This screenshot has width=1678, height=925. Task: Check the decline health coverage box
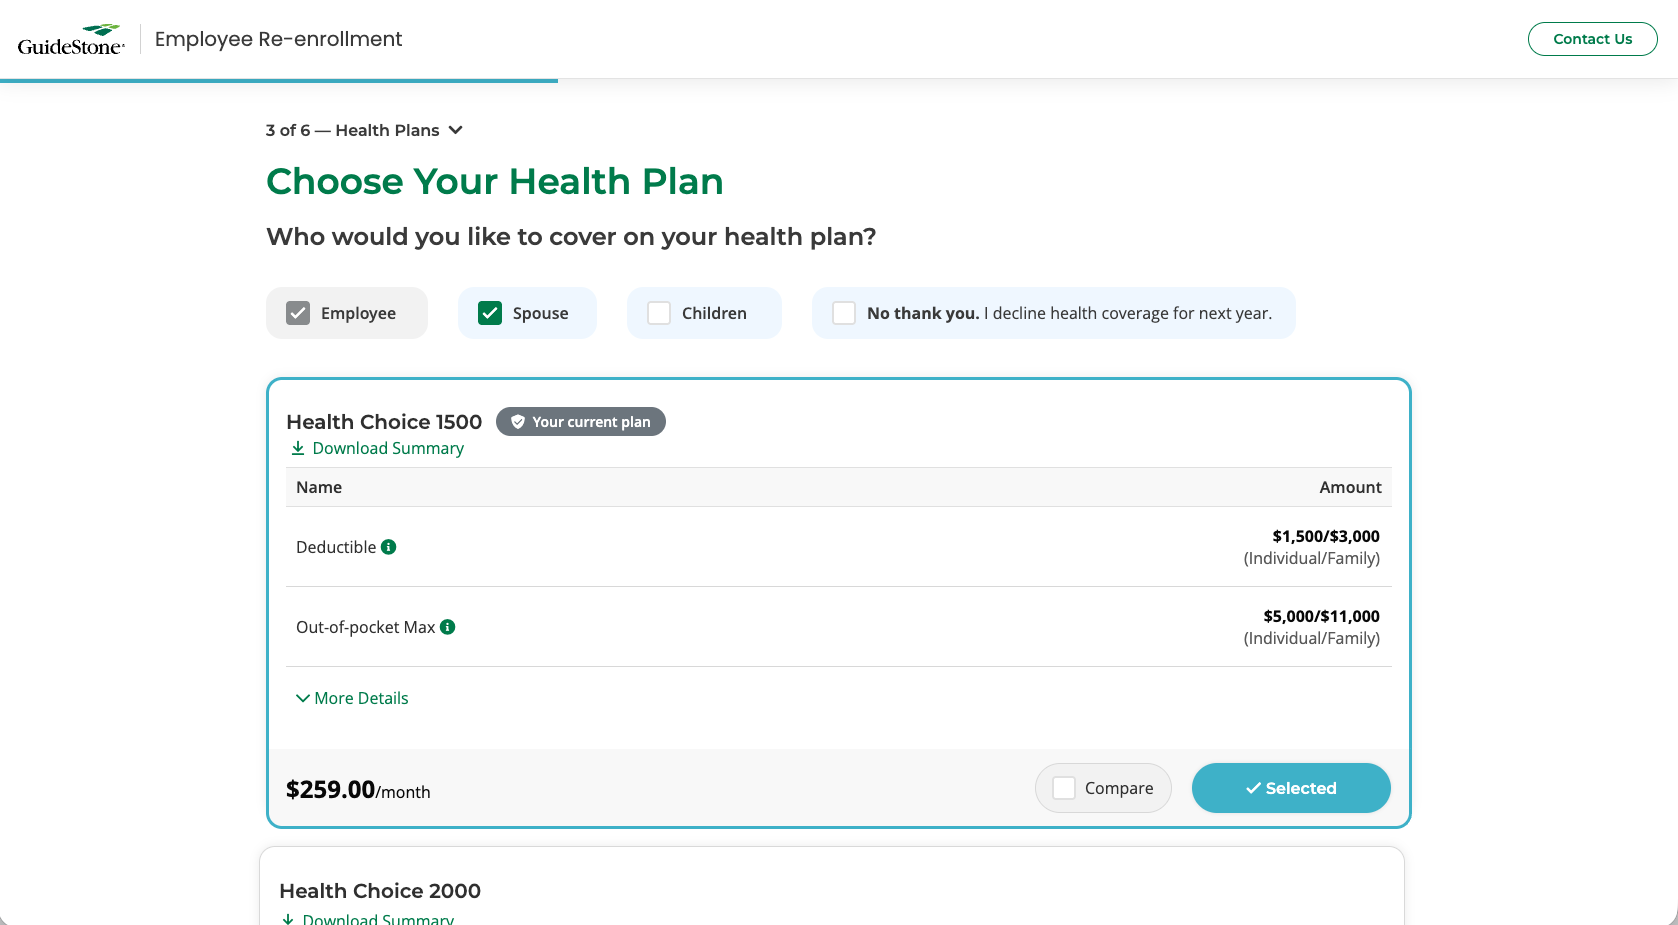[844, 313]
